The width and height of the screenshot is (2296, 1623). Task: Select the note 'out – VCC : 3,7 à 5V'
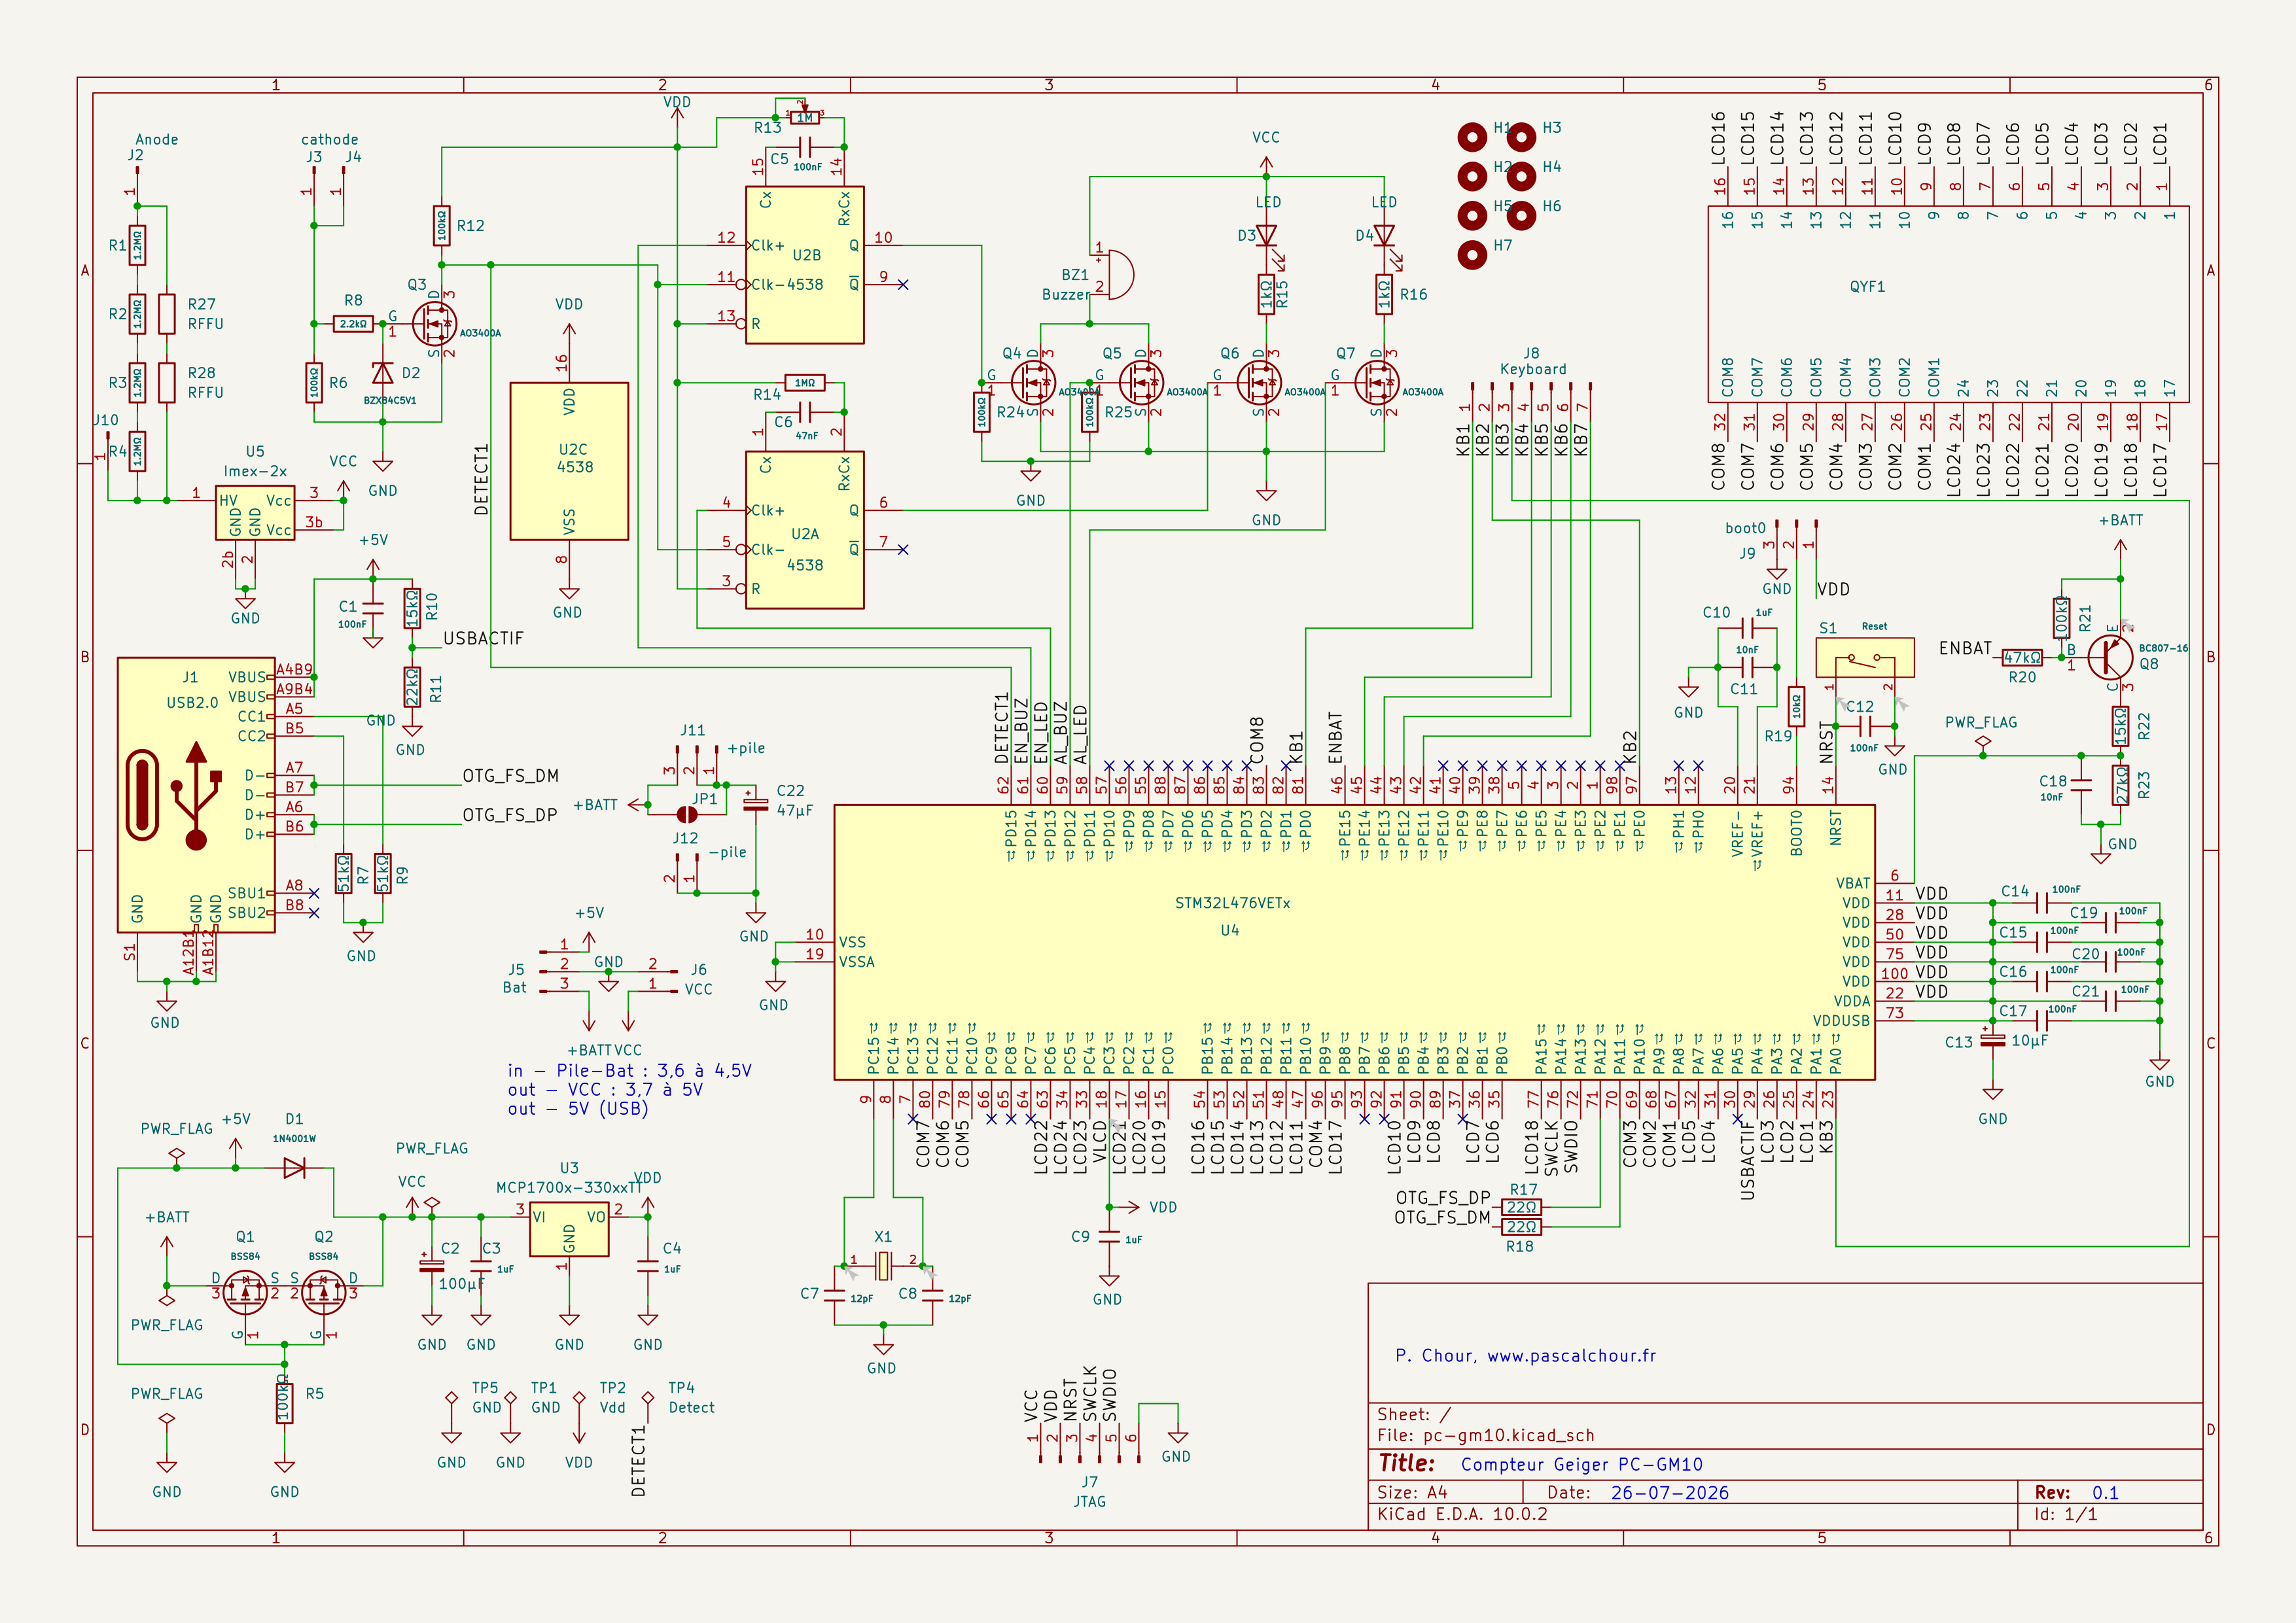coord(605,1089)
